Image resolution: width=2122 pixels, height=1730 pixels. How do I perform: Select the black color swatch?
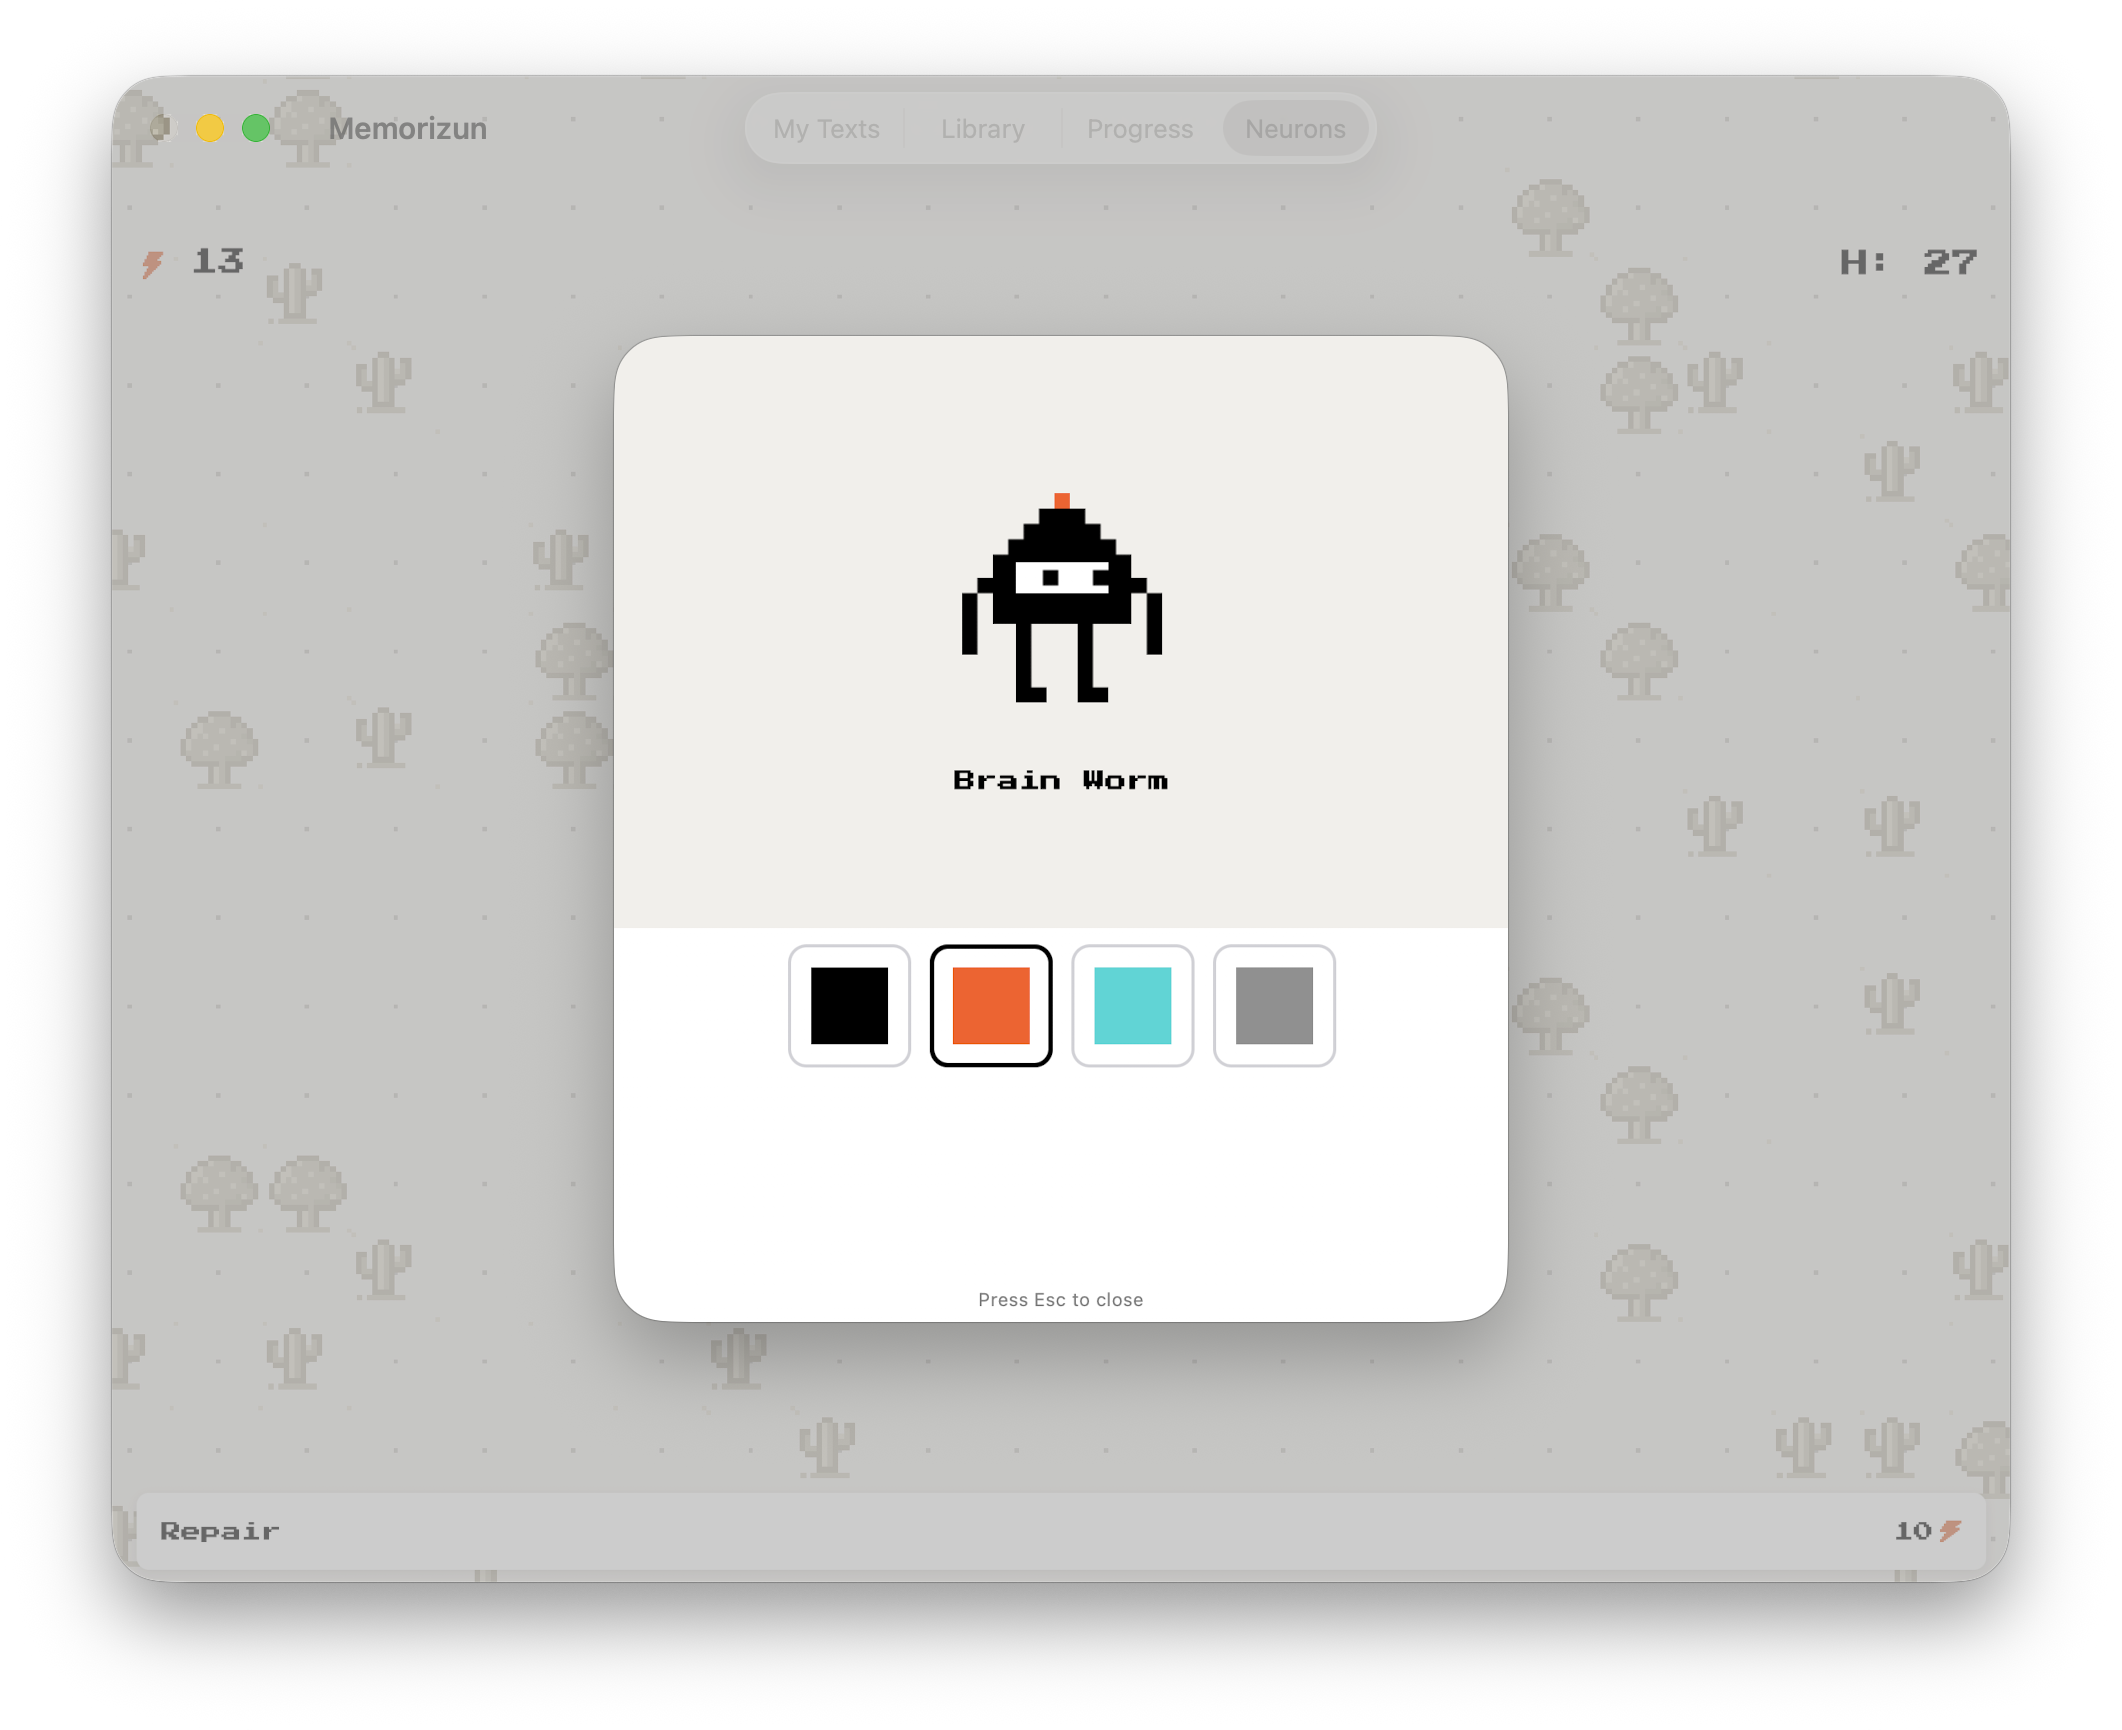[x=849, y=1005]
